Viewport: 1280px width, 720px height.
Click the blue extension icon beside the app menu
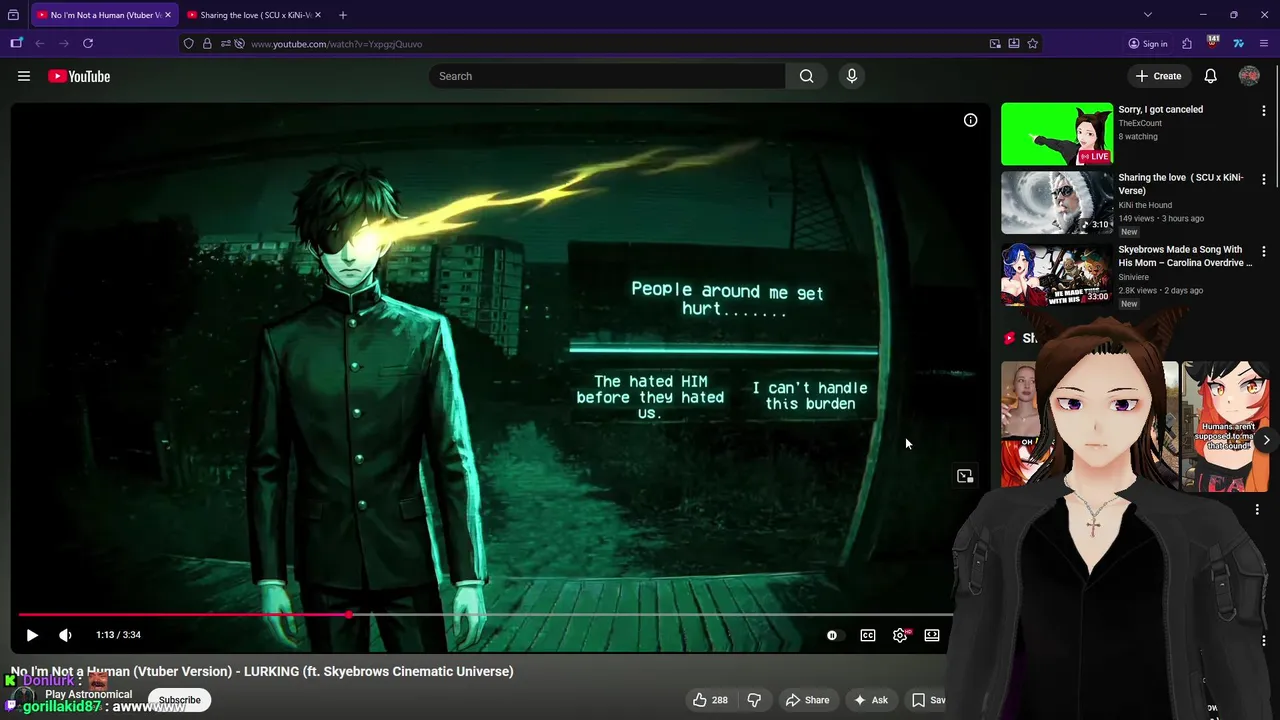point(1238,43)
